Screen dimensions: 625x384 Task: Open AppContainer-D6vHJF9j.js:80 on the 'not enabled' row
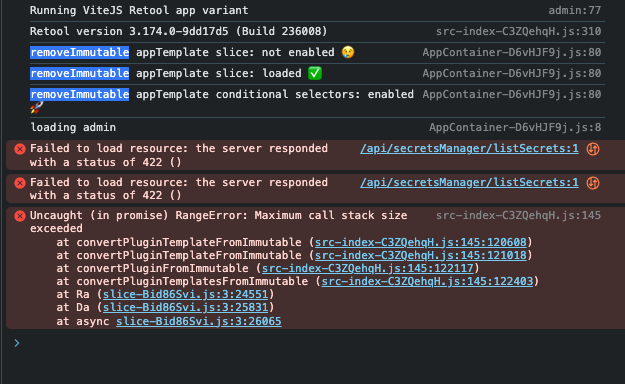pos(511,53)
